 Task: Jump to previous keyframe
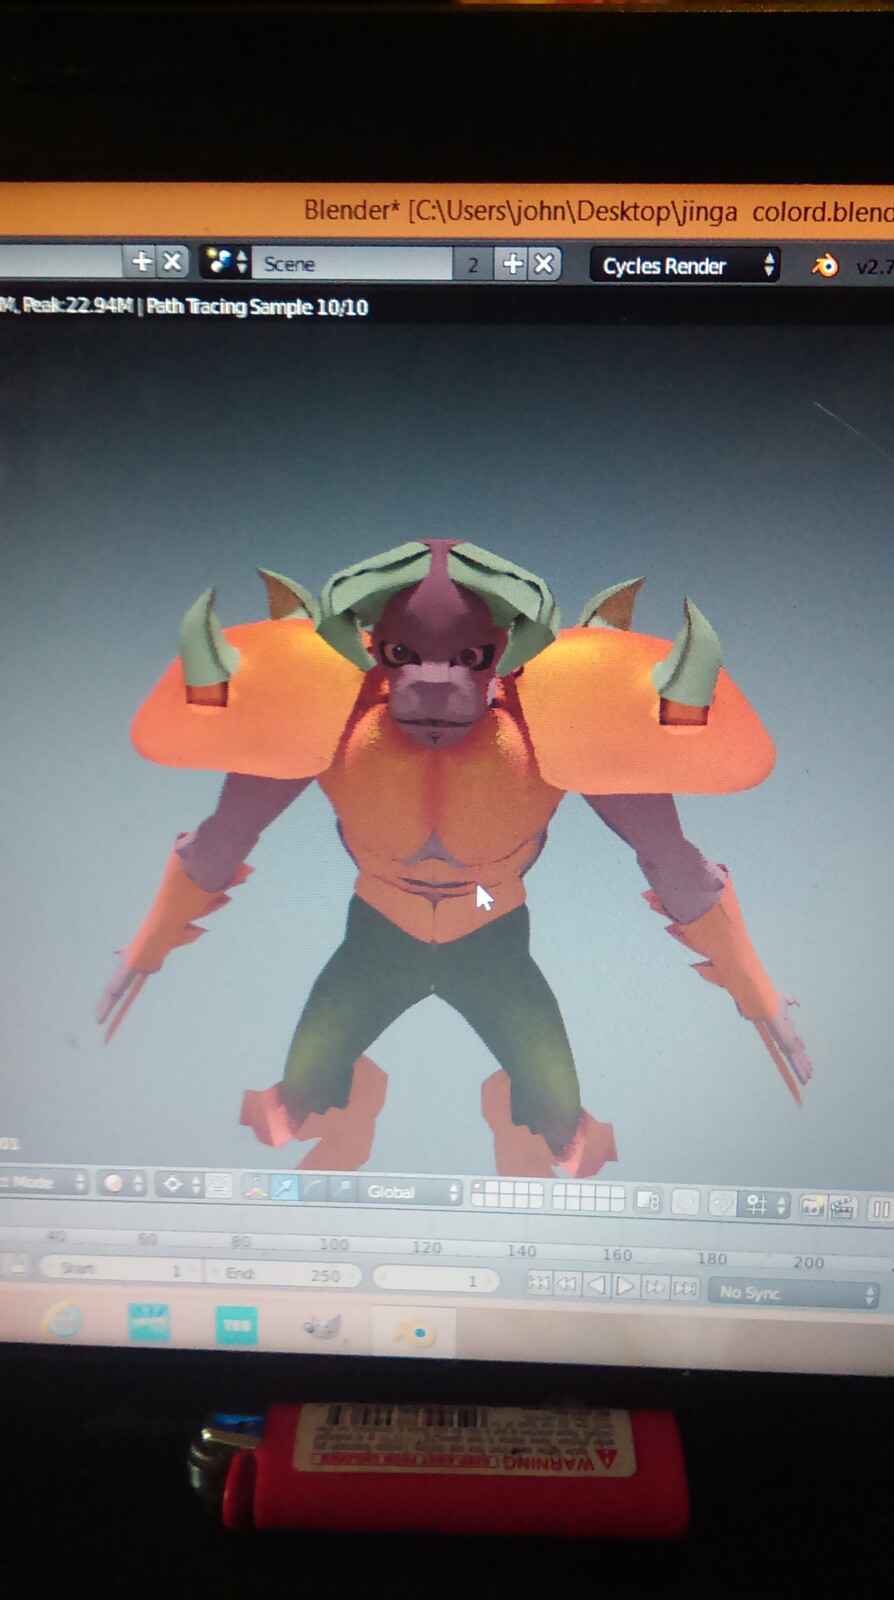(x=566, y=1283)
